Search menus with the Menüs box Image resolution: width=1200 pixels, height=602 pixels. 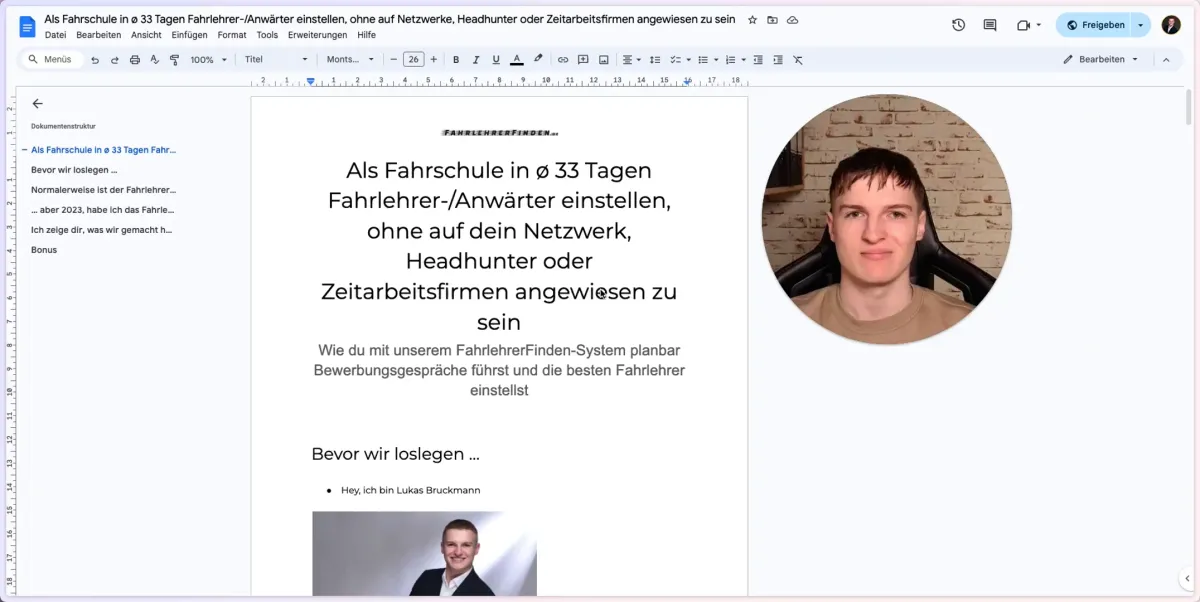[x=50, y=60]
